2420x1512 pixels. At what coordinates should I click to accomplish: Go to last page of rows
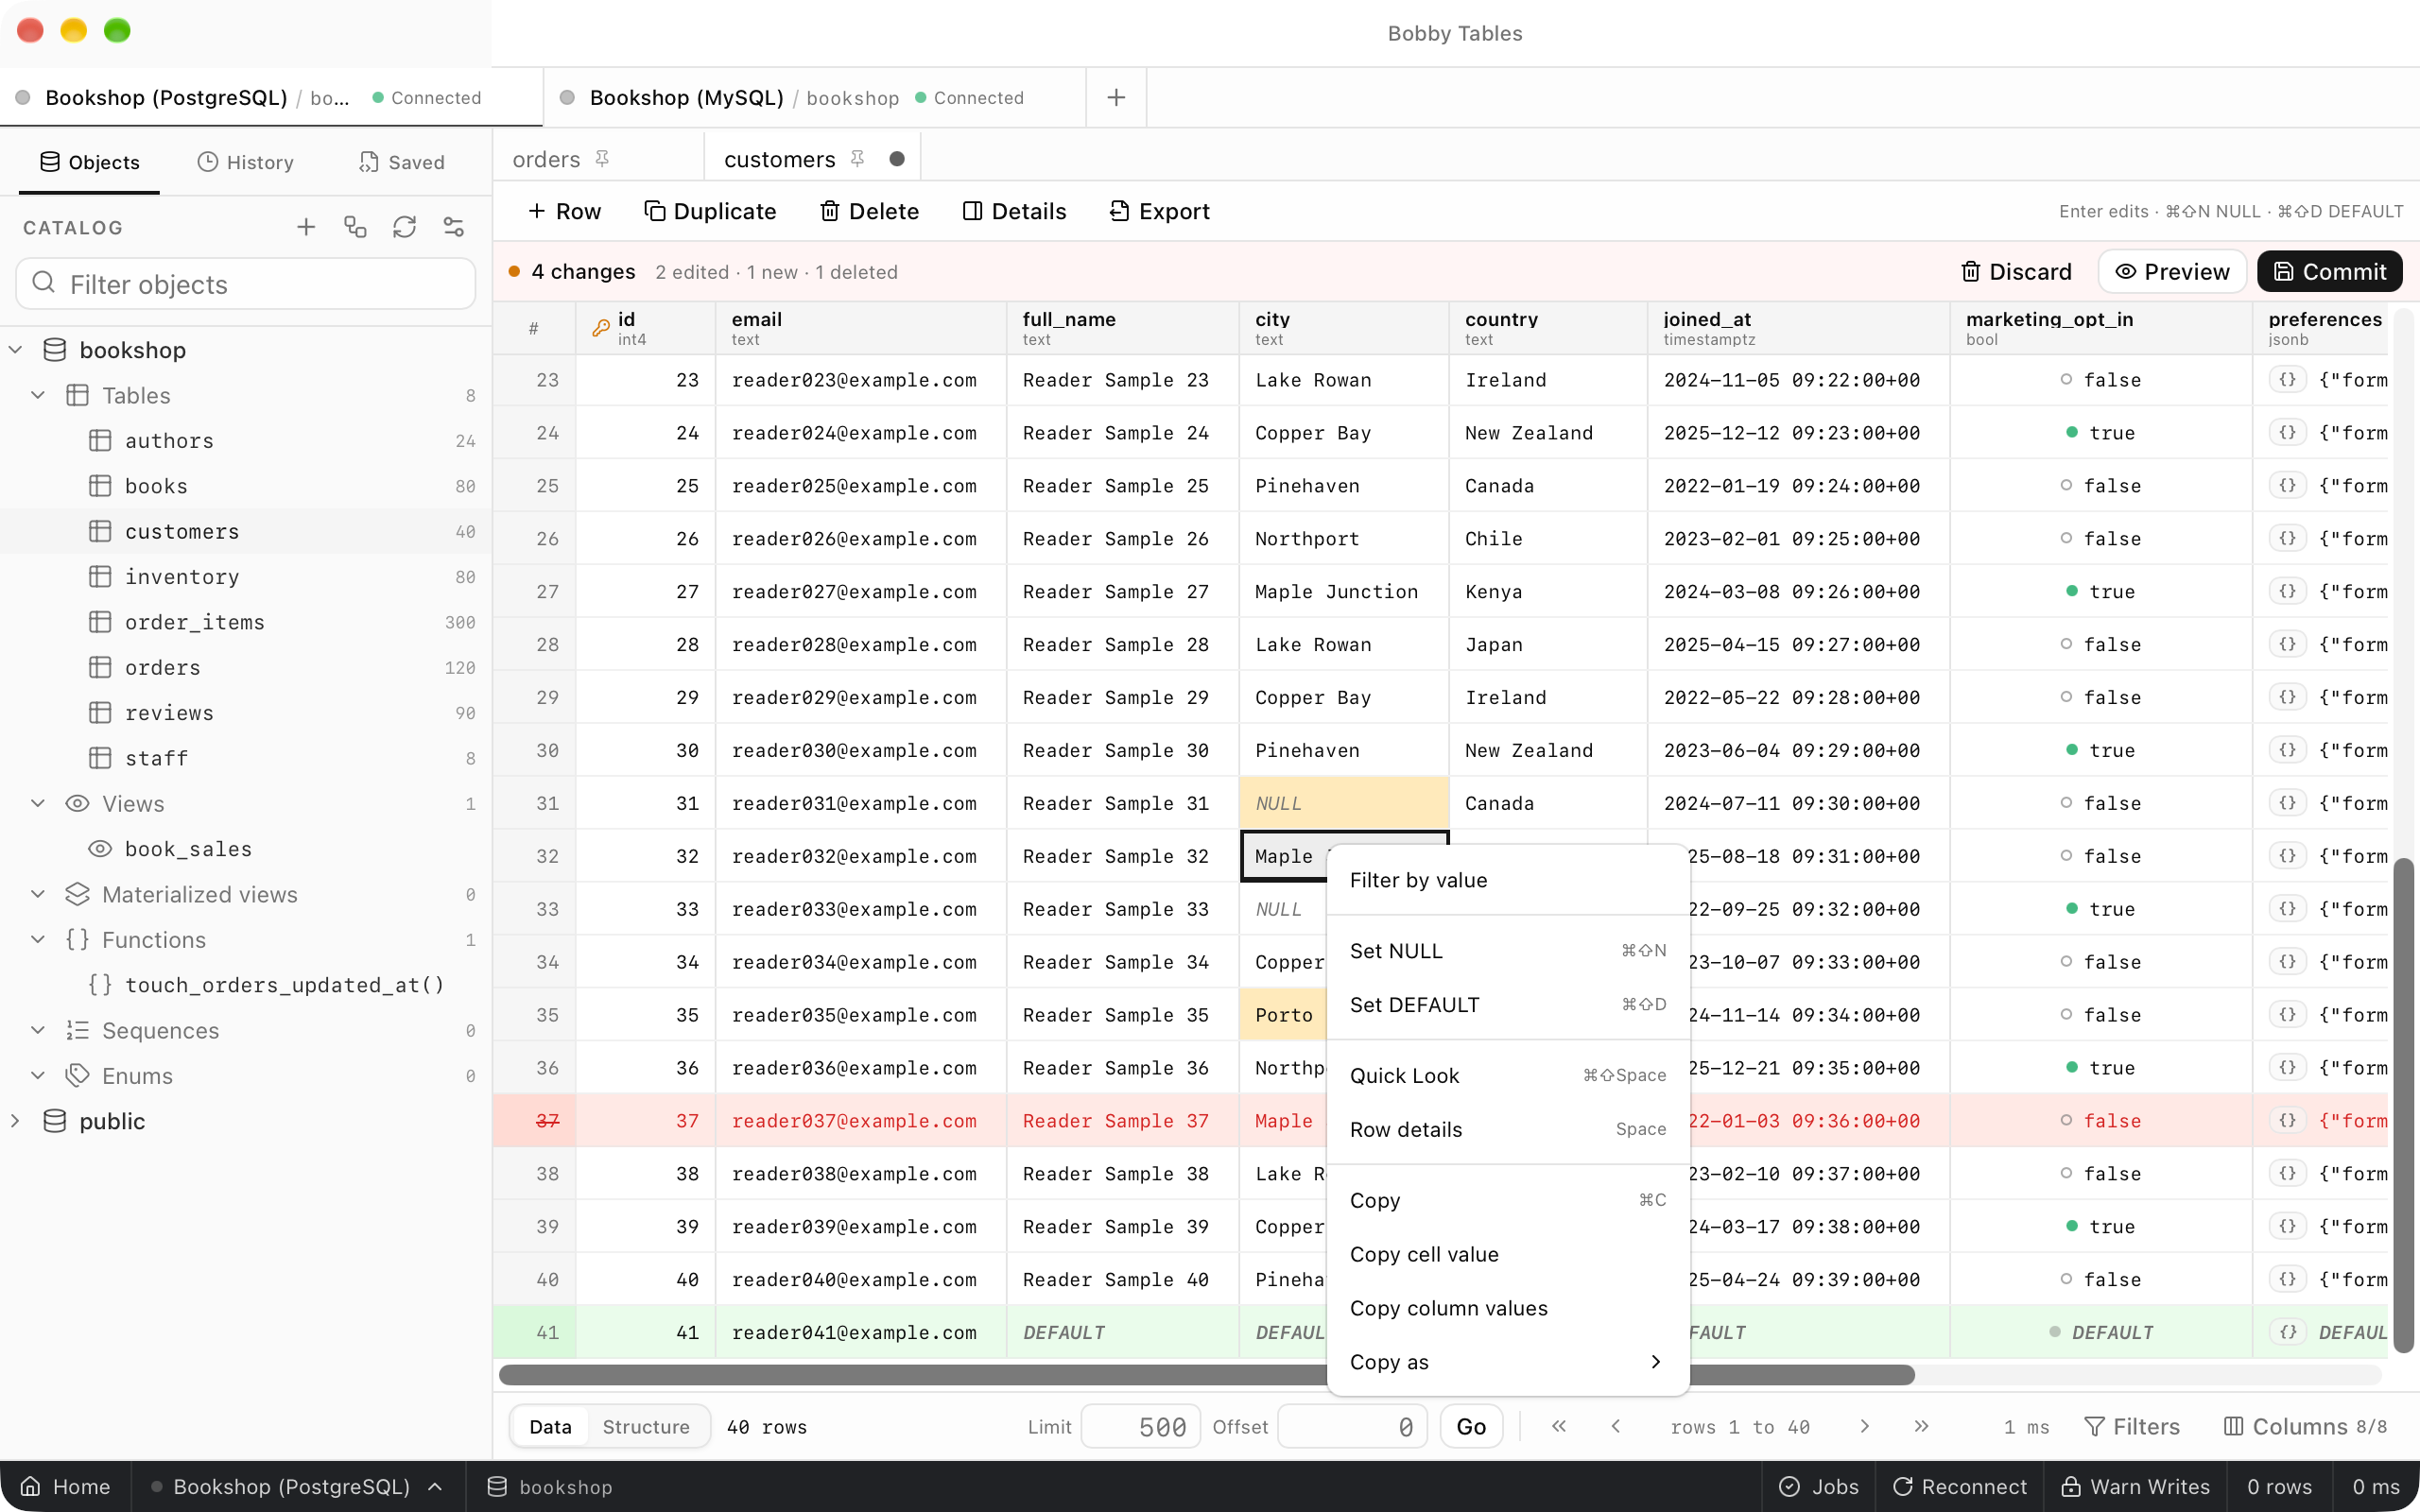(x=1921, y=1426)
